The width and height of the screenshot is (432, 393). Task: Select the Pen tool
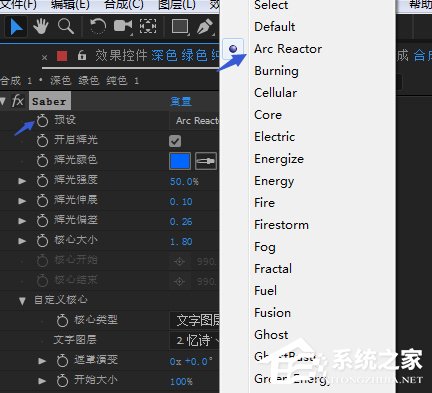point(205,27)
